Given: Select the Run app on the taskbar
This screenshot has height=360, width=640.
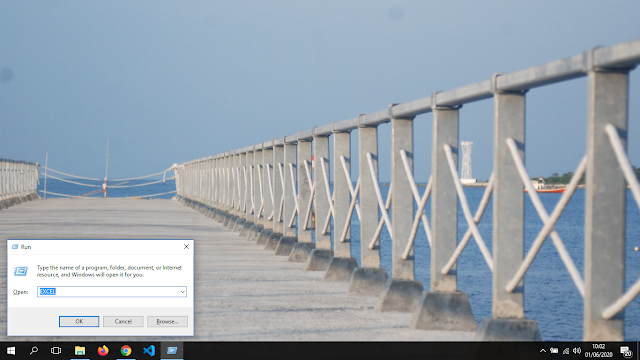Looking at the screenshot, I should point(172,351).
